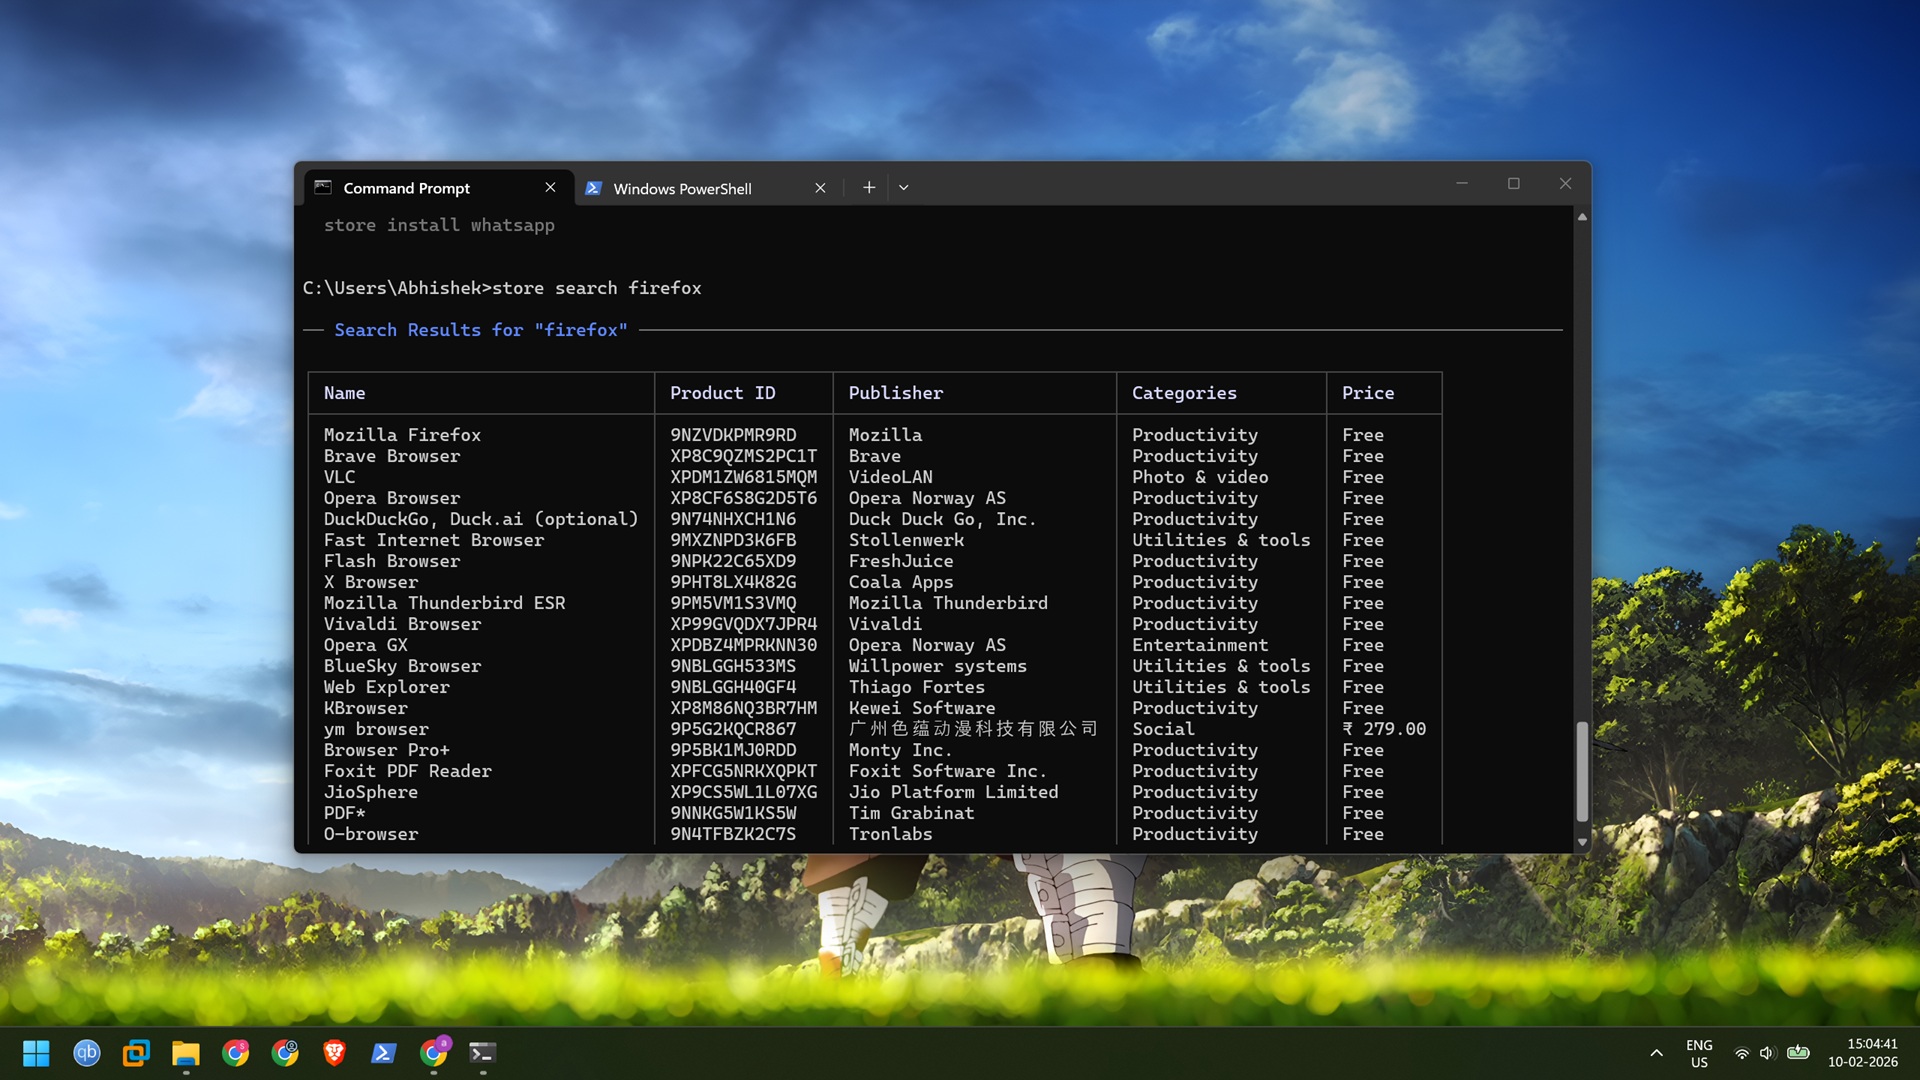Click the Windows Start button
Image resolution: width=1920 pixels, height=1080 pixels.
pos(37,1053)
